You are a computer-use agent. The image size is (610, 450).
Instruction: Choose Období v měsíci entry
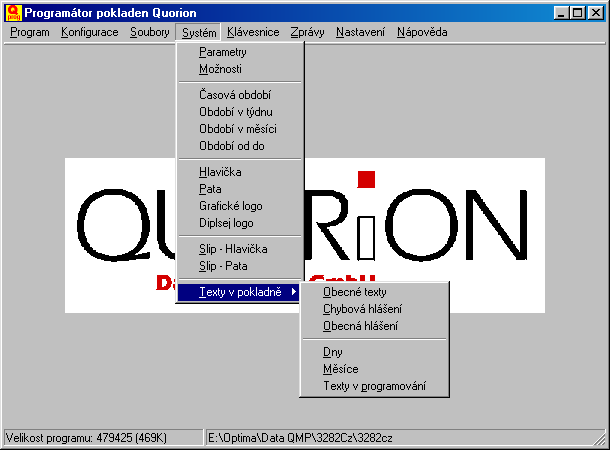pos(240,129)
